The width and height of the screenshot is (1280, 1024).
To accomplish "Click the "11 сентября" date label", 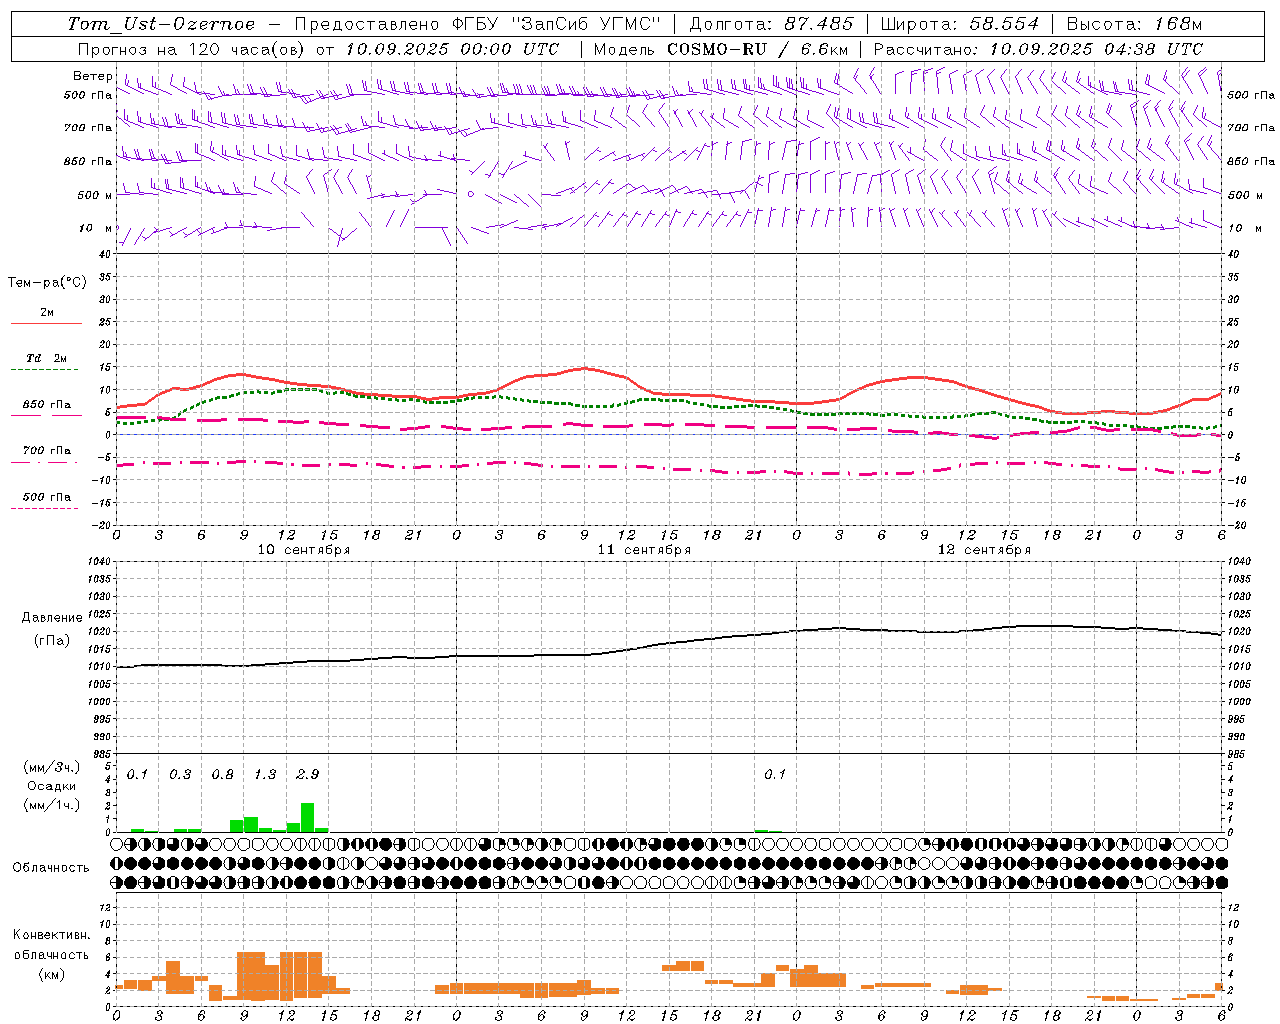I will click(x=644, y=550).
